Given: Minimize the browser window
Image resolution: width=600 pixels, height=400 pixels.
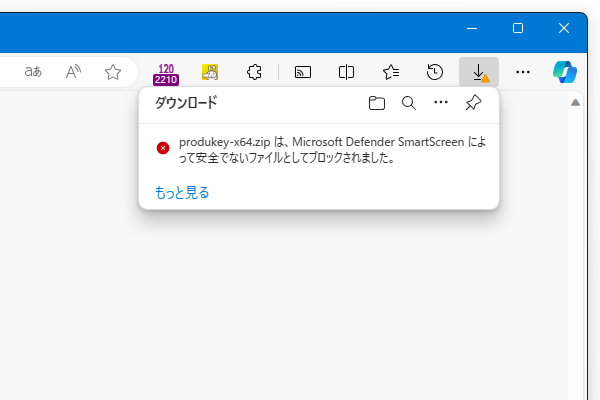Looking at the screenshot, I should 472,28.
